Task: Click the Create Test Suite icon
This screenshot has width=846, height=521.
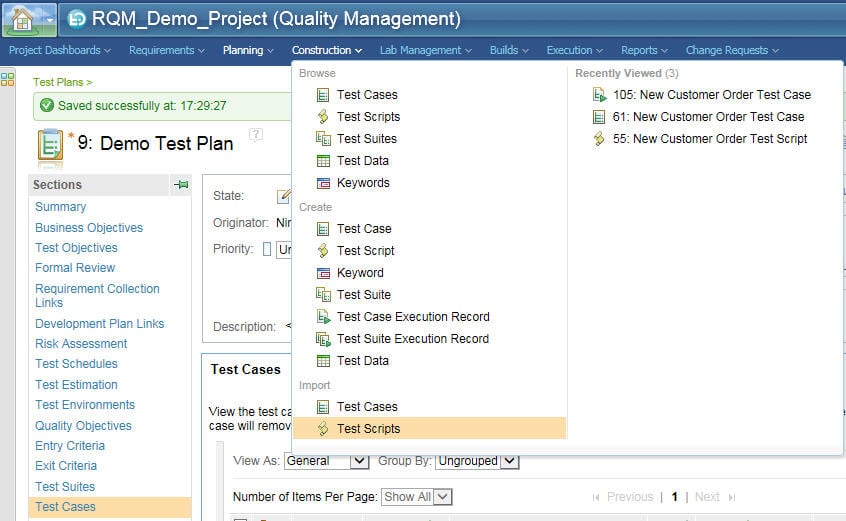Action: 323,295
